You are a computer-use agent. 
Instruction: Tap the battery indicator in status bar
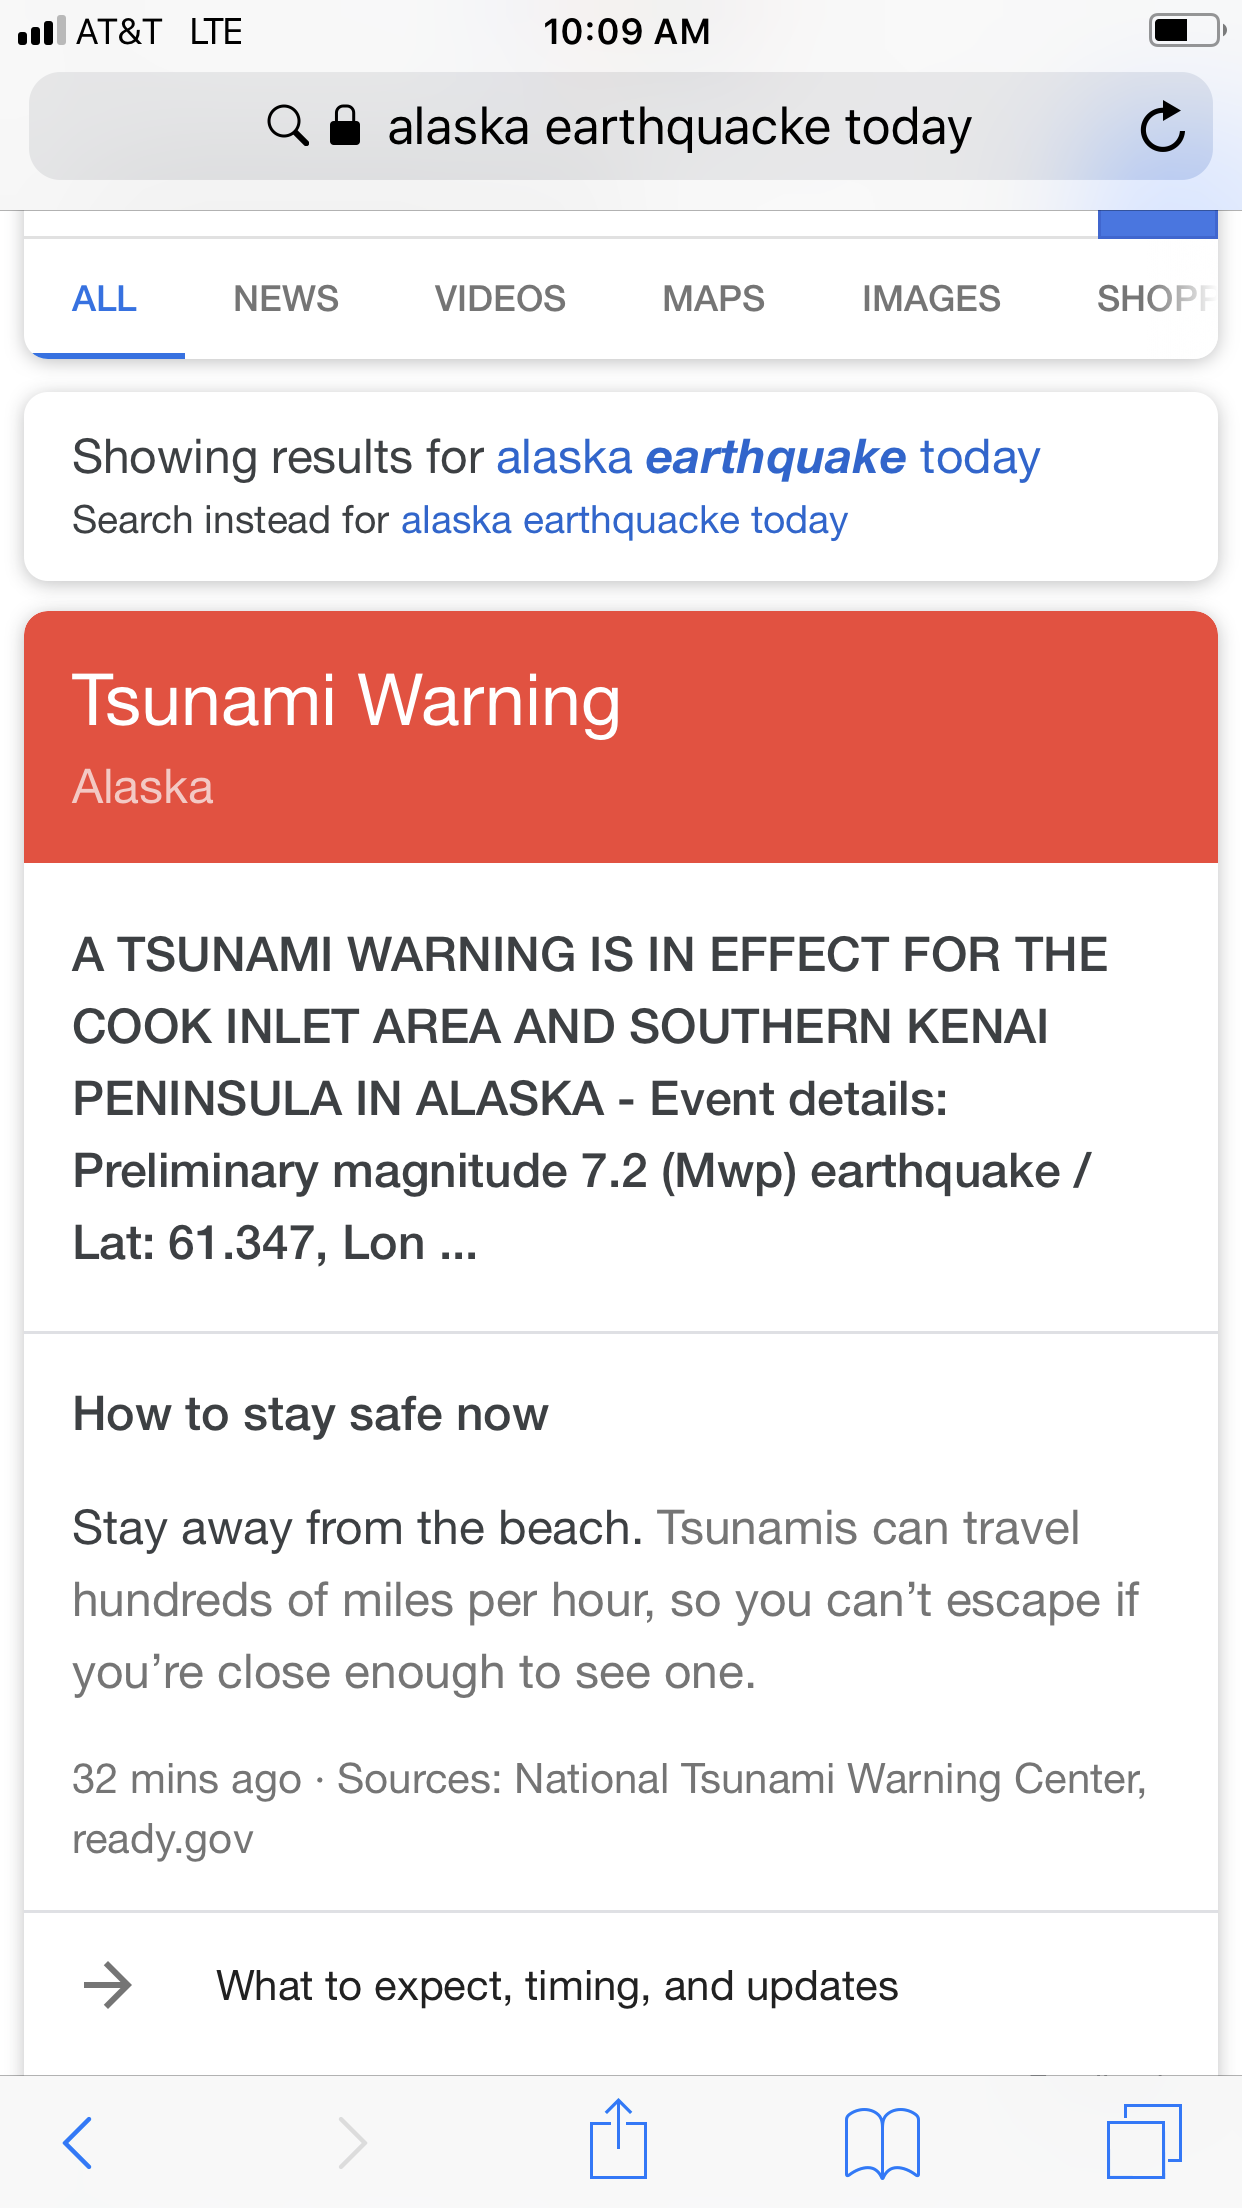(x=1186, y=31)
